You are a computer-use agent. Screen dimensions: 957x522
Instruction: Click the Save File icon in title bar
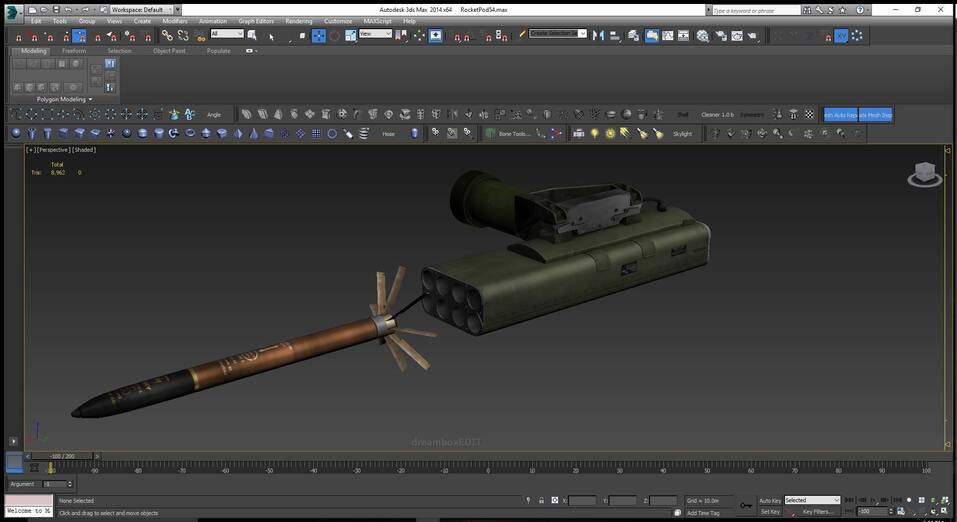tap(55, 9)
